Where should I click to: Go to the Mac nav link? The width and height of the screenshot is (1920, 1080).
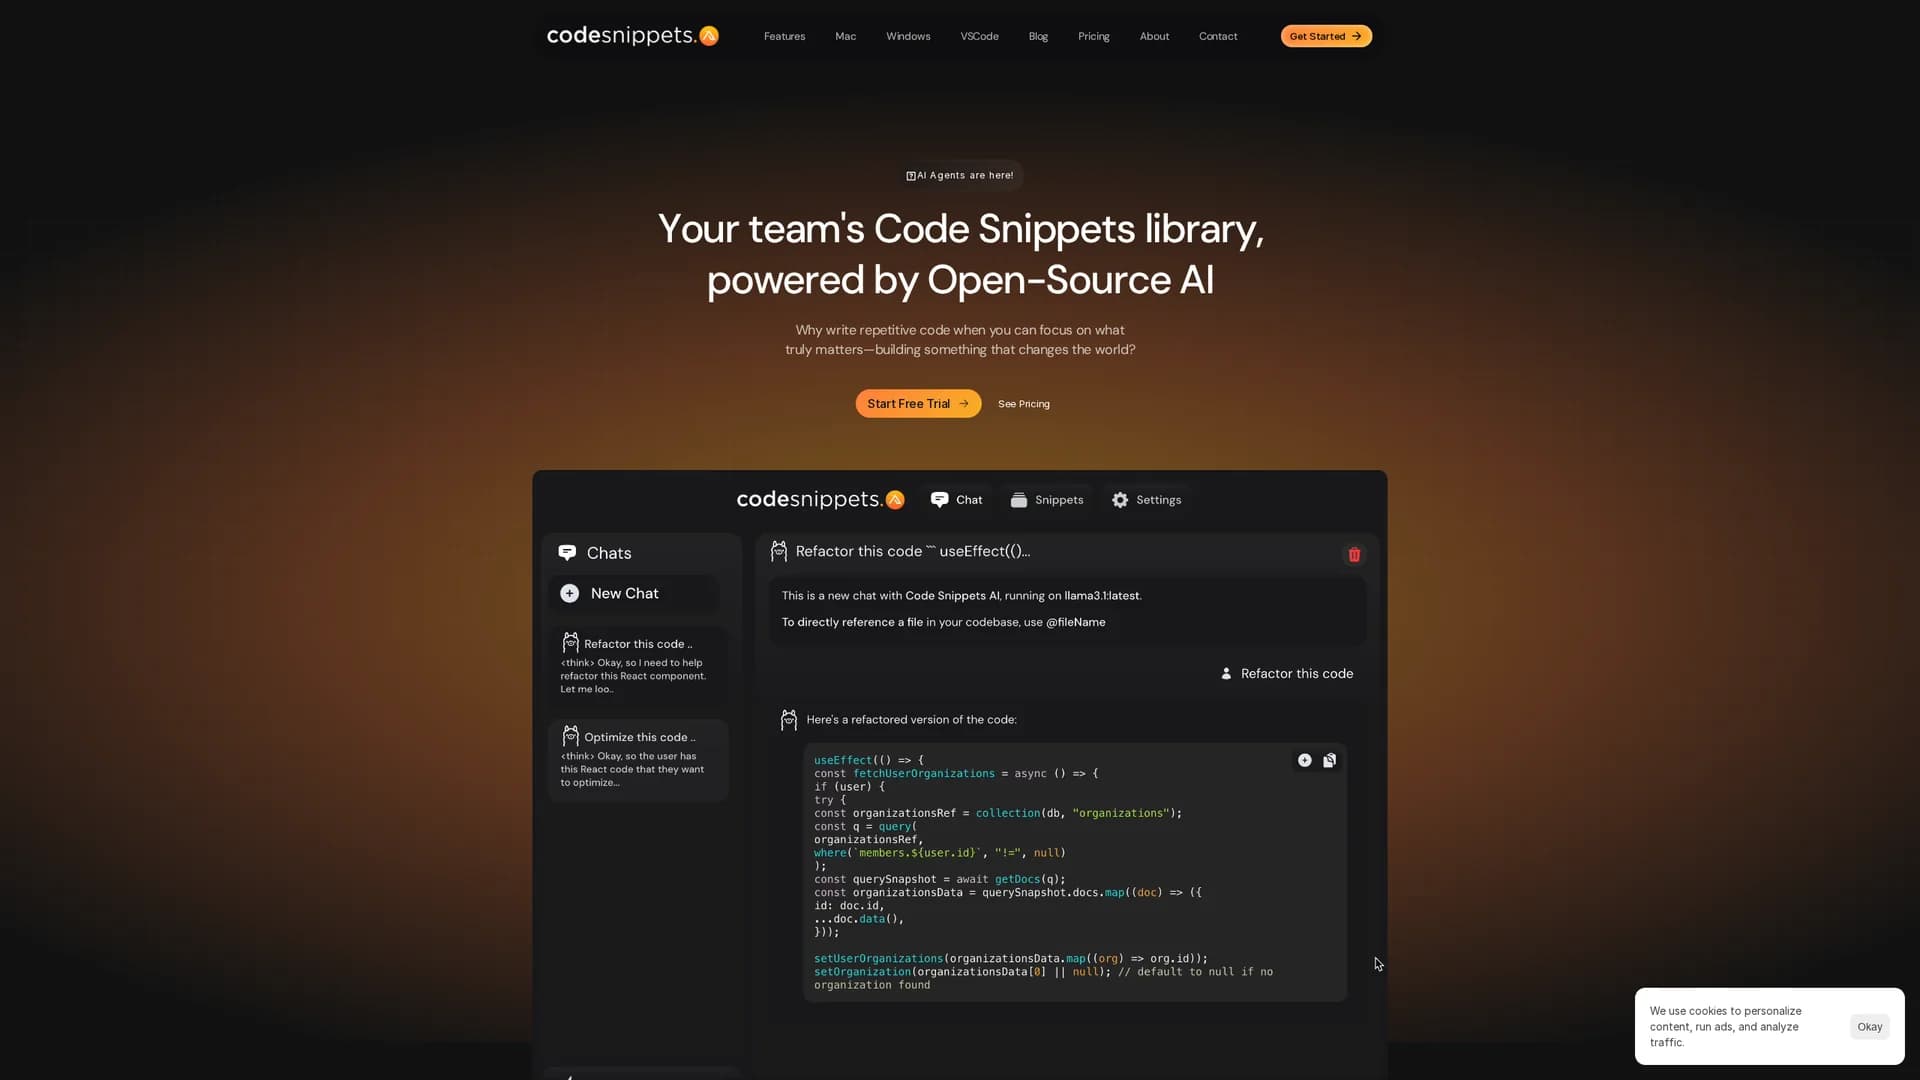click(x=845, y=36)
